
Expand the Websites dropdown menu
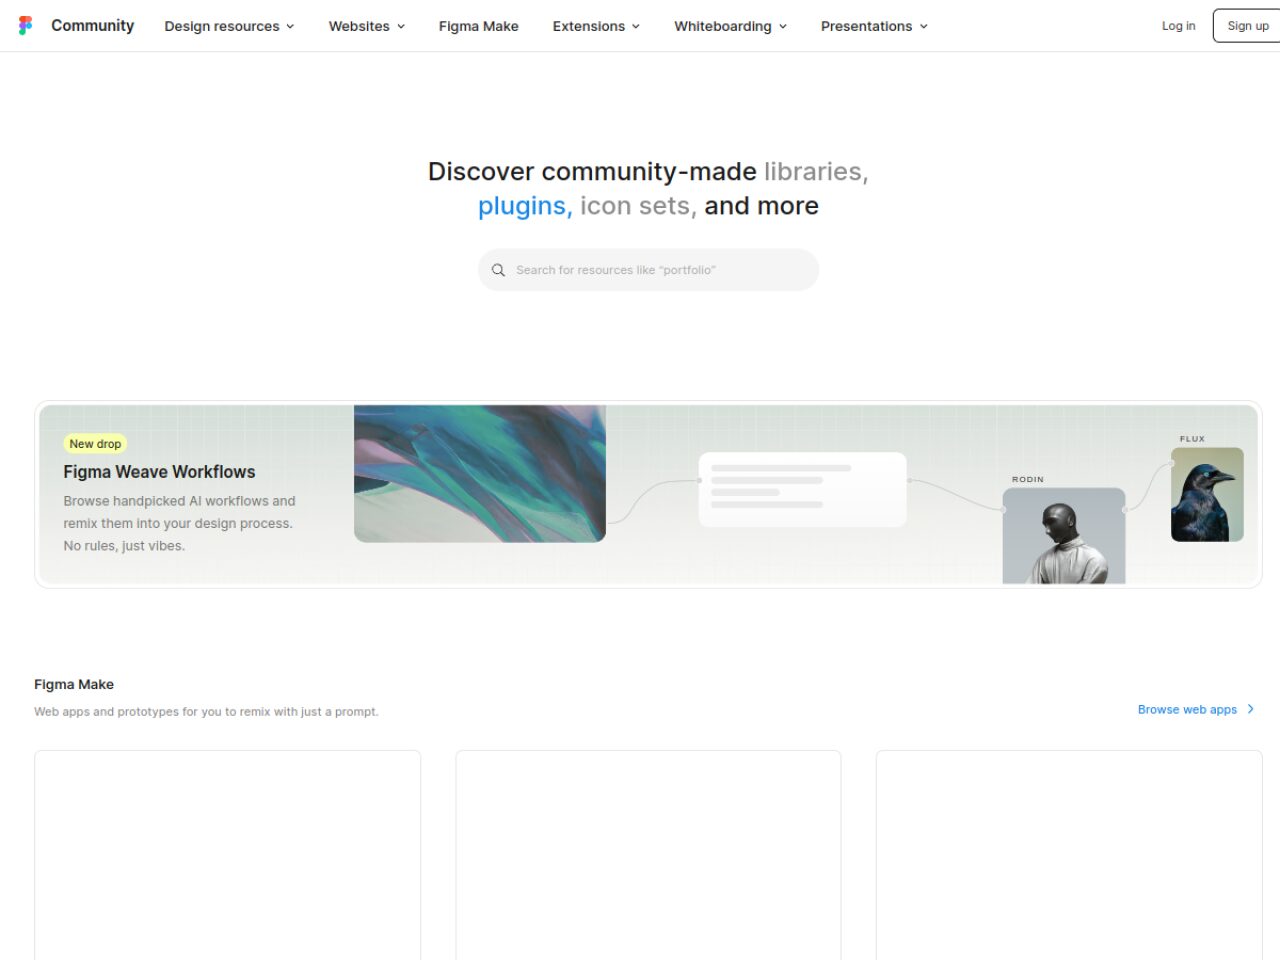(367, 26)
